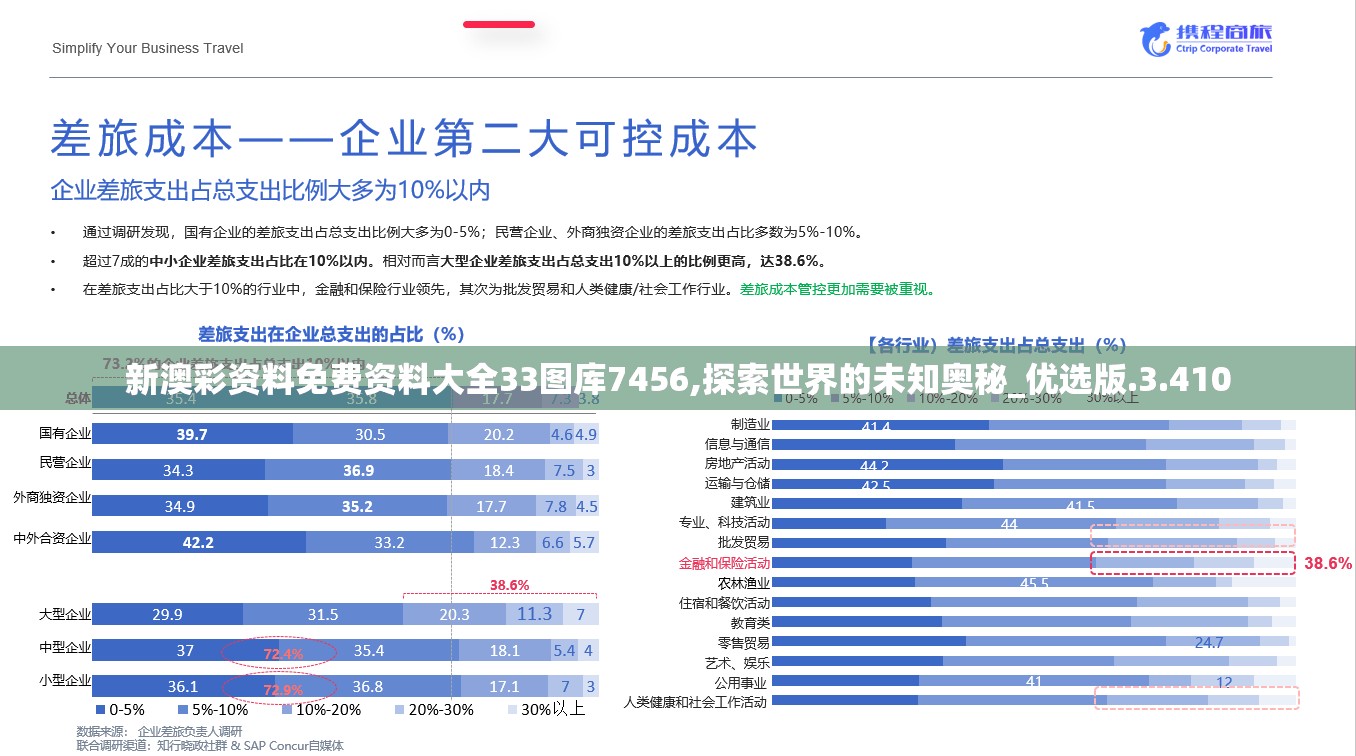Select the '房地产活动' industry label
The height and width of the screenshot is (756, 1356).
coord(737,463)
